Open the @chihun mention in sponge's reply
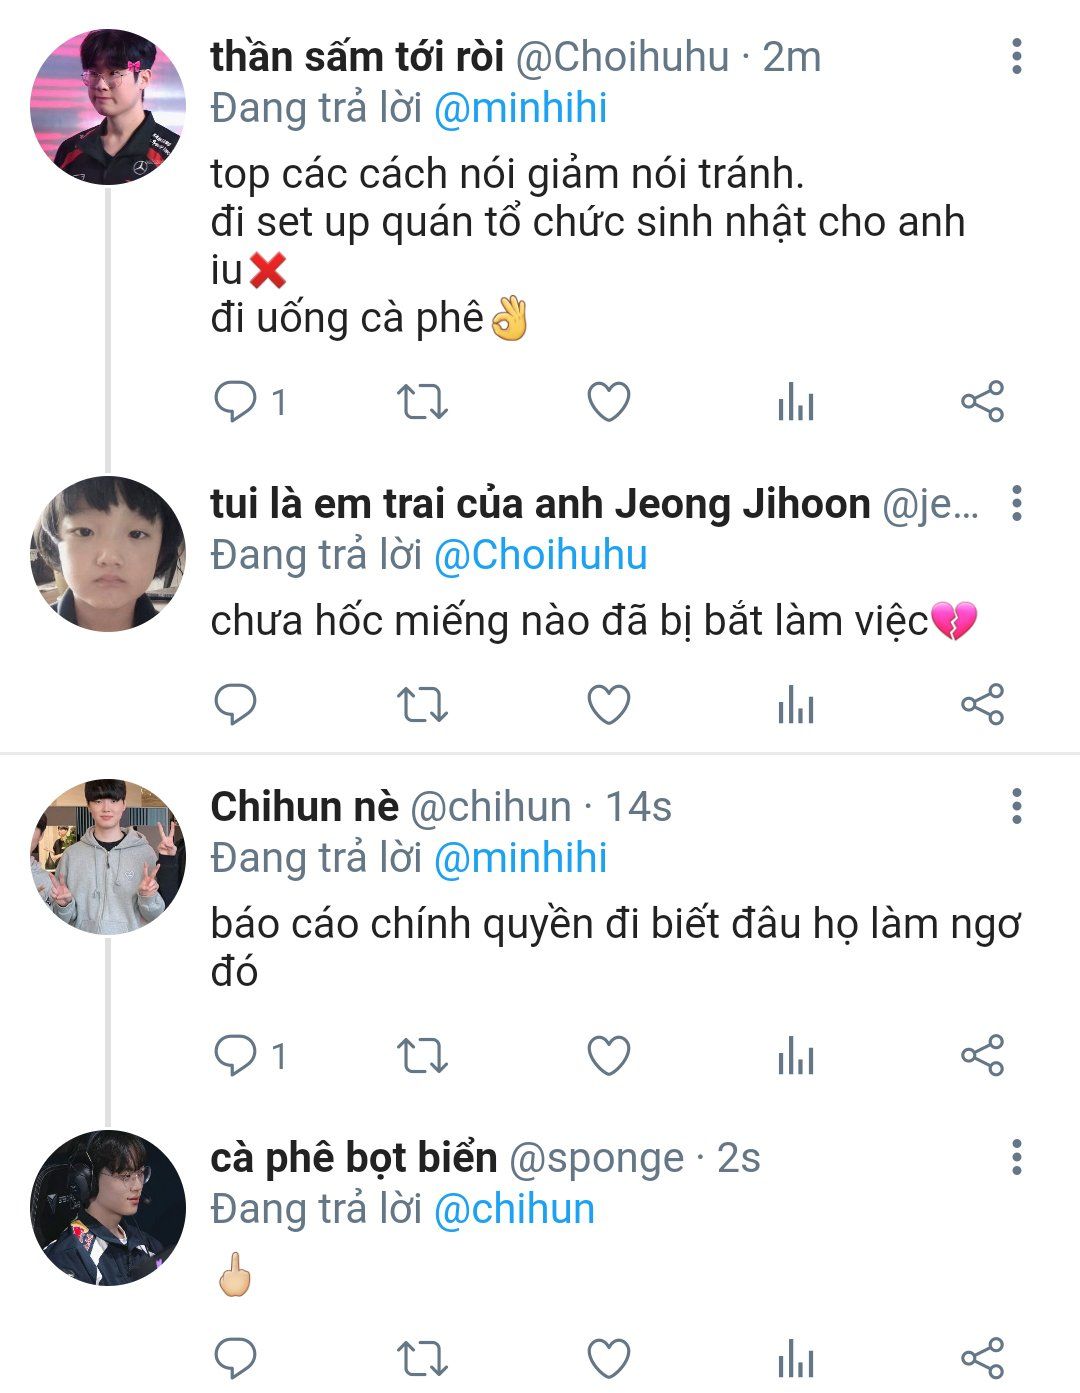 click(514, 1209)
